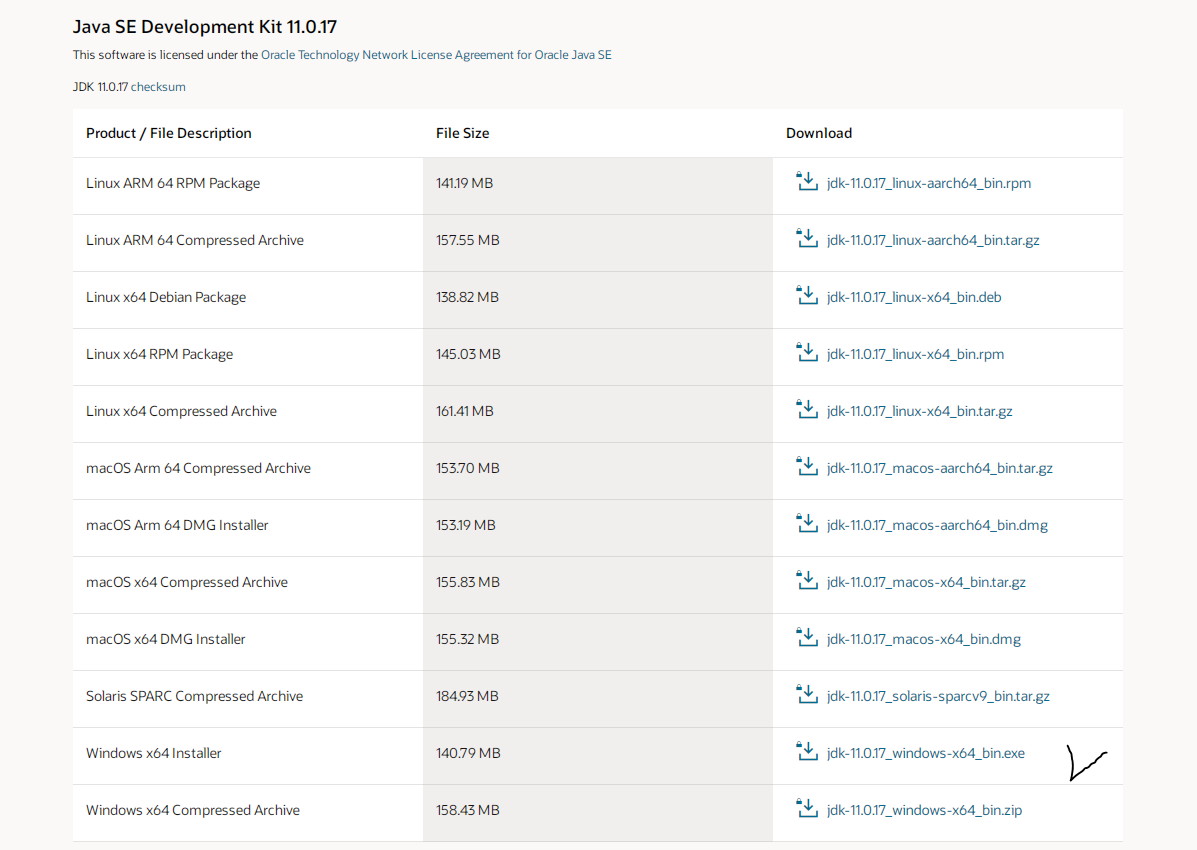Click download icon for jdk-11.0.17_linux-aarch64_bin.rpm

tap(806, 182)
